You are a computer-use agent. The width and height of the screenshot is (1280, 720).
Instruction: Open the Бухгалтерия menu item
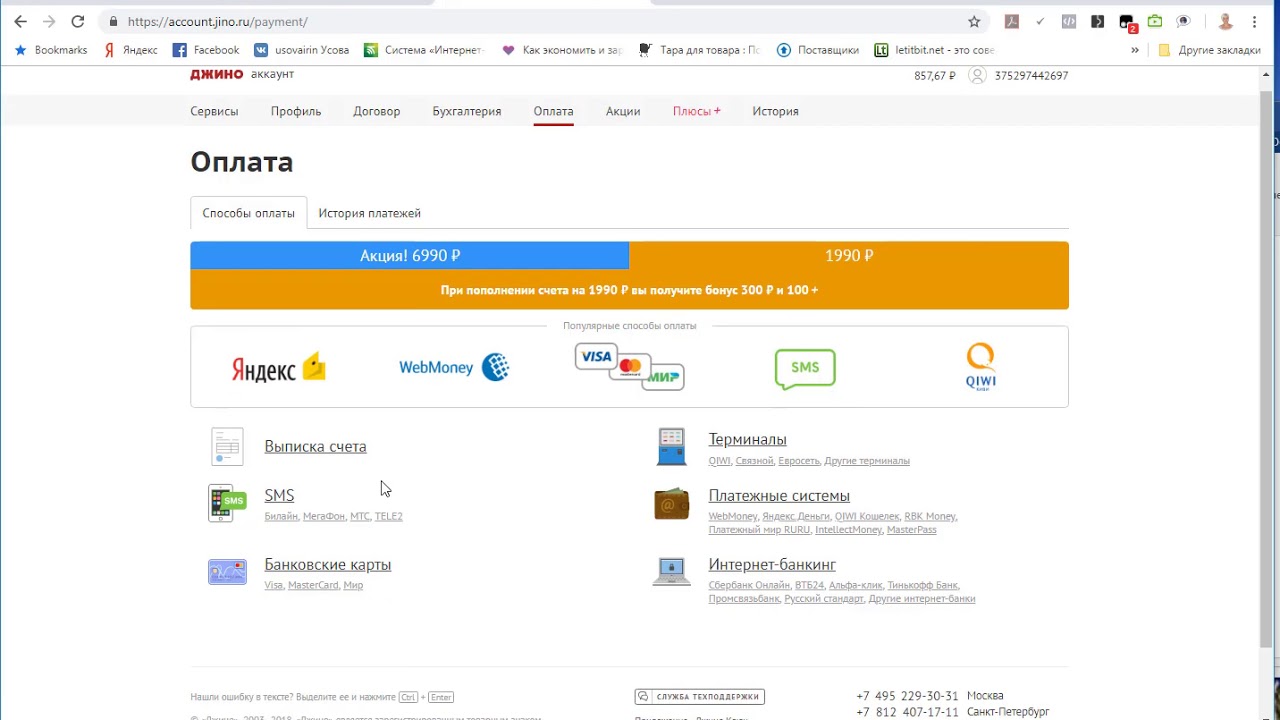tap(467, 111)
